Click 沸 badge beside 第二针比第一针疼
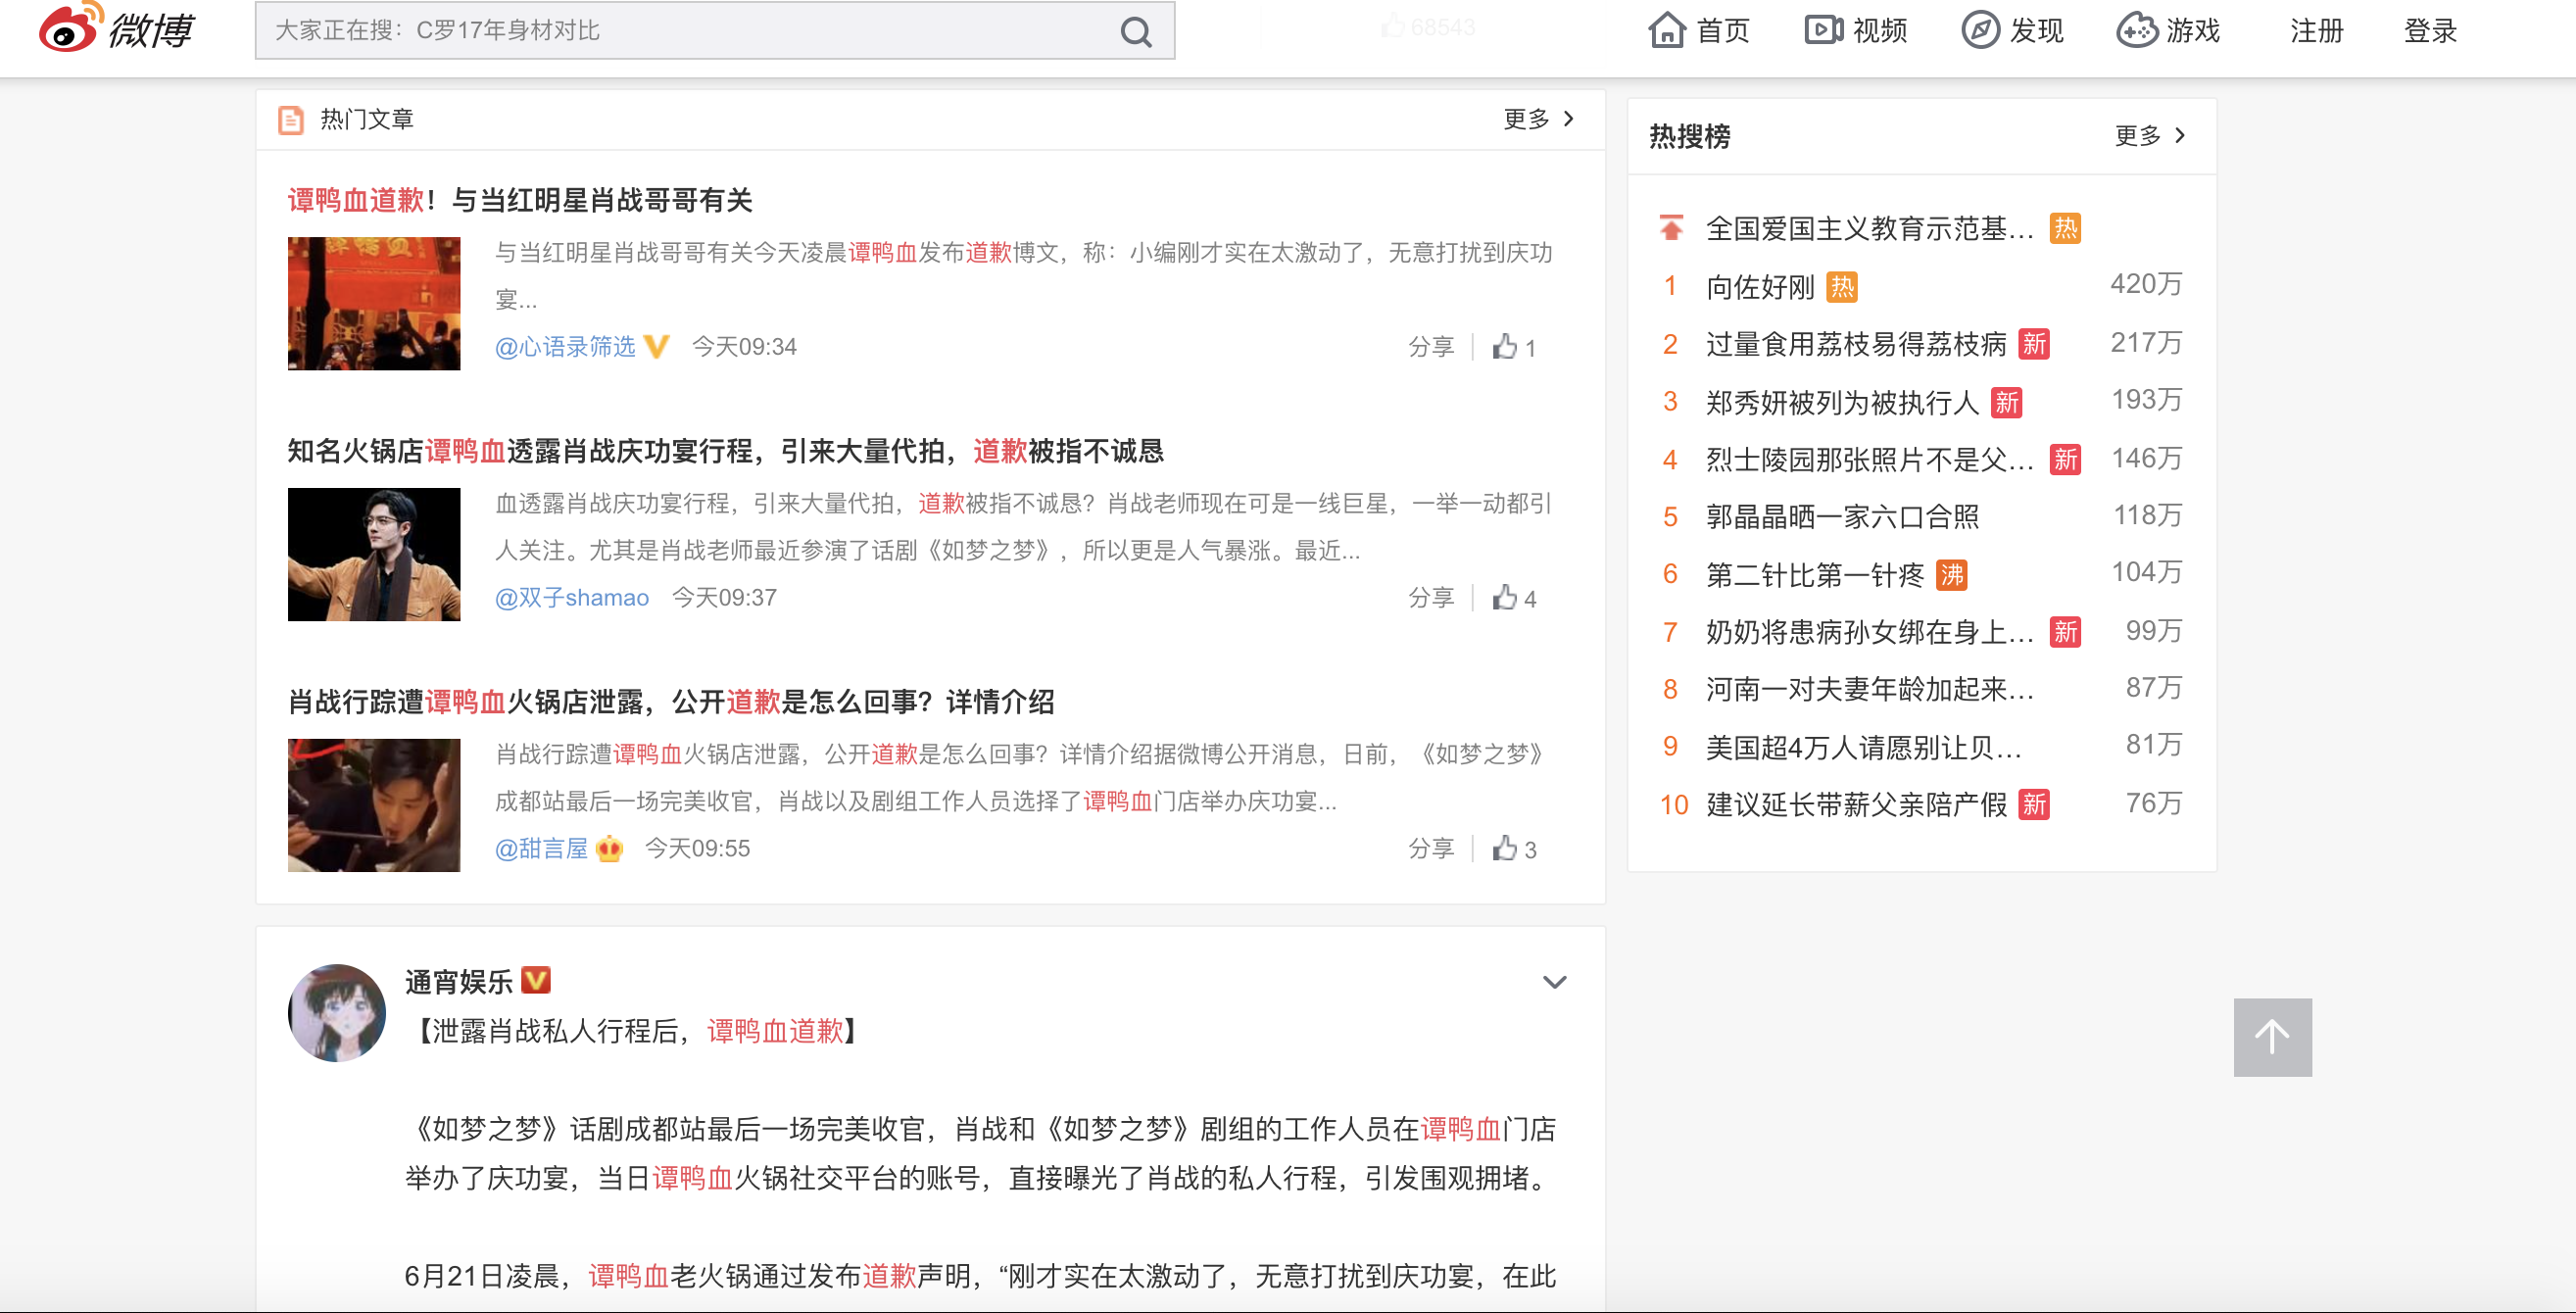The image size is (2576, 1313). click(x=1951, y=575)
